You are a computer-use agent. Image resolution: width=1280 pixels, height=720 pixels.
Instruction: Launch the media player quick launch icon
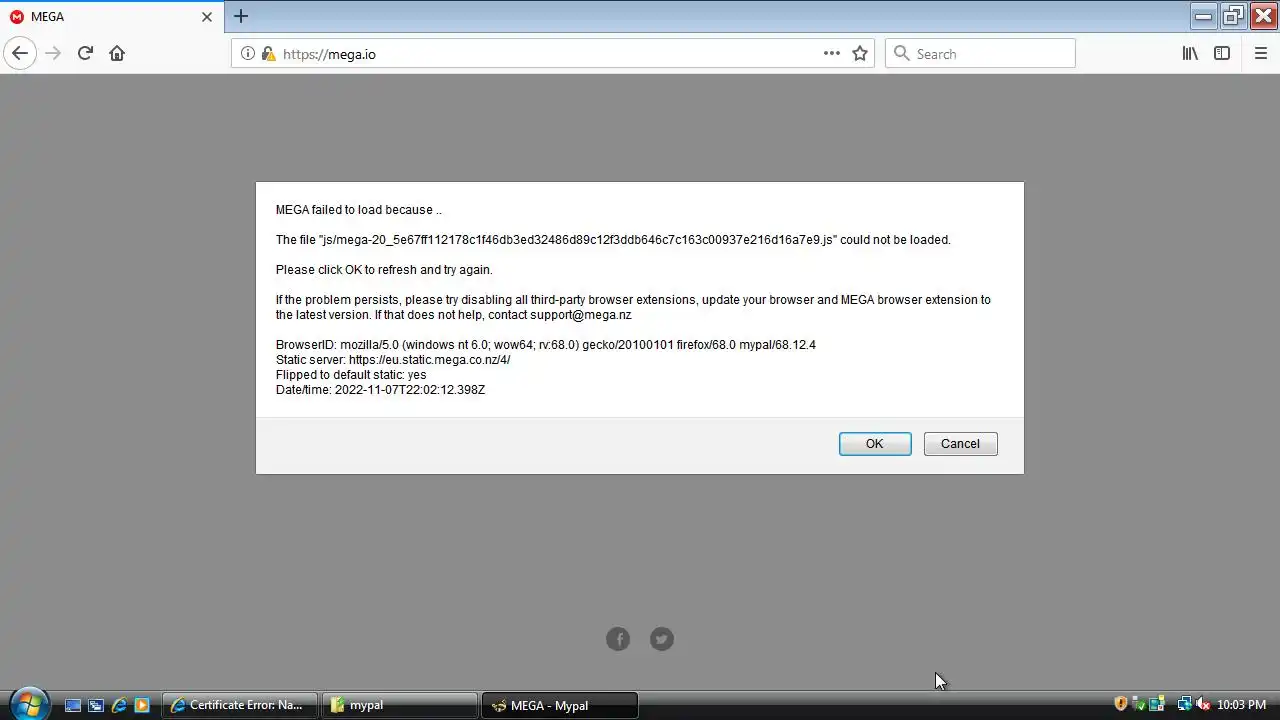(x=142, y=705)
